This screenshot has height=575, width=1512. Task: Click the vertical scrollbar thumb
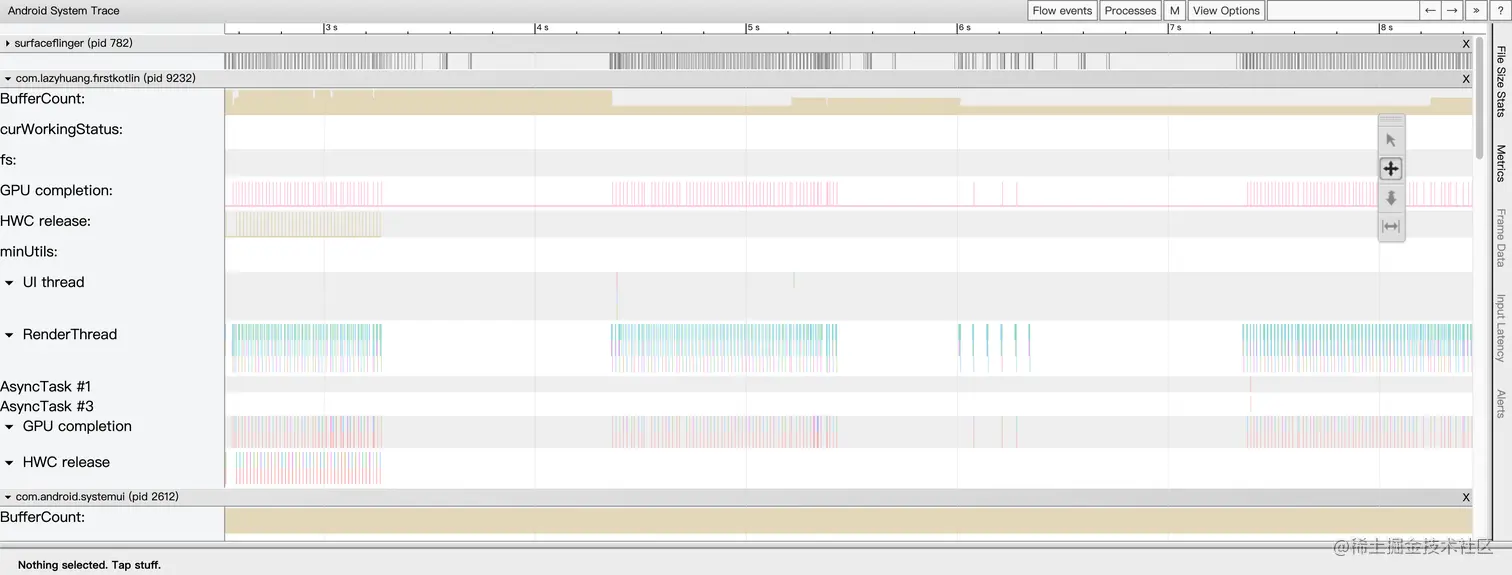pyautogui.click(x=1480, y=97)
